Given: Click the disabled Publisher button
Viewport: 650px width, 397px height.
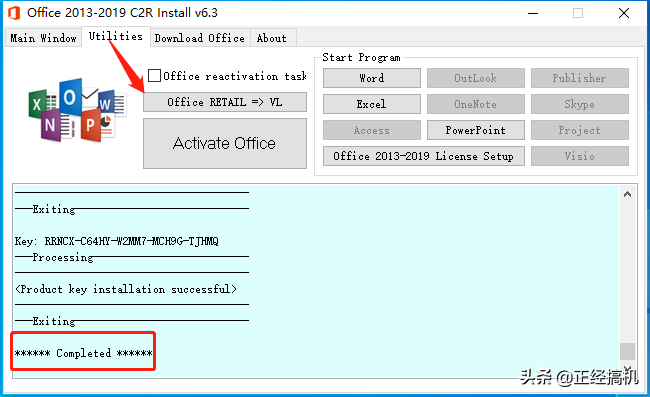Looking at the screenshot, I should 580,78.
